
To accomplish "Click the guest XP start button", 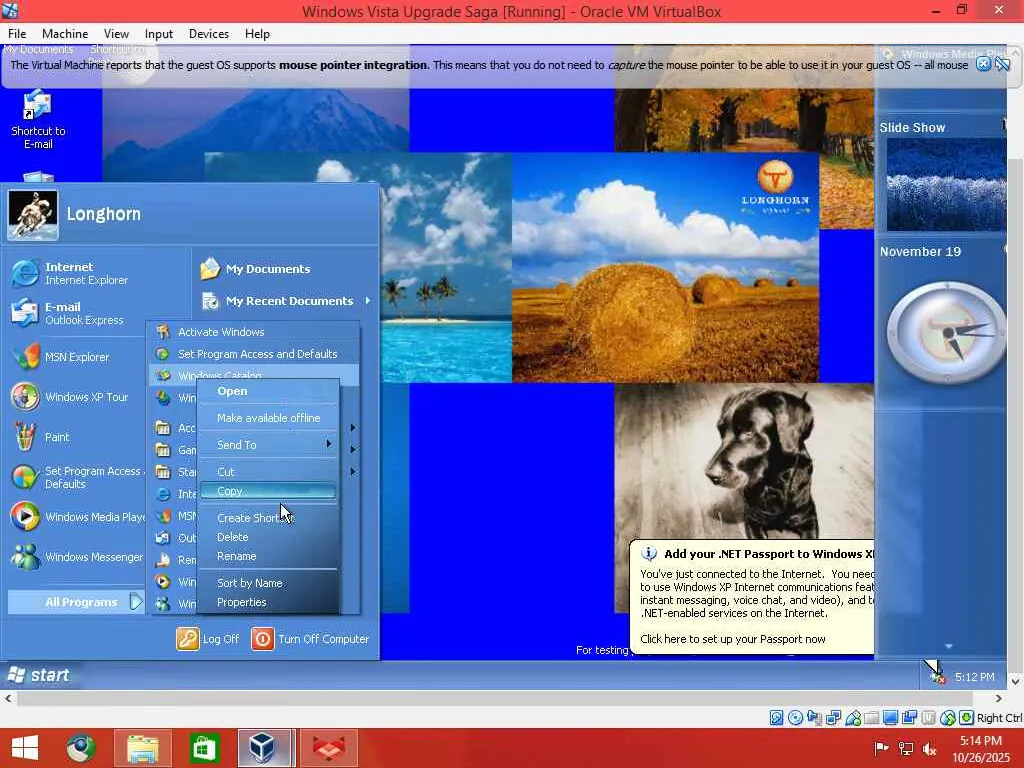I will point(39,675).
